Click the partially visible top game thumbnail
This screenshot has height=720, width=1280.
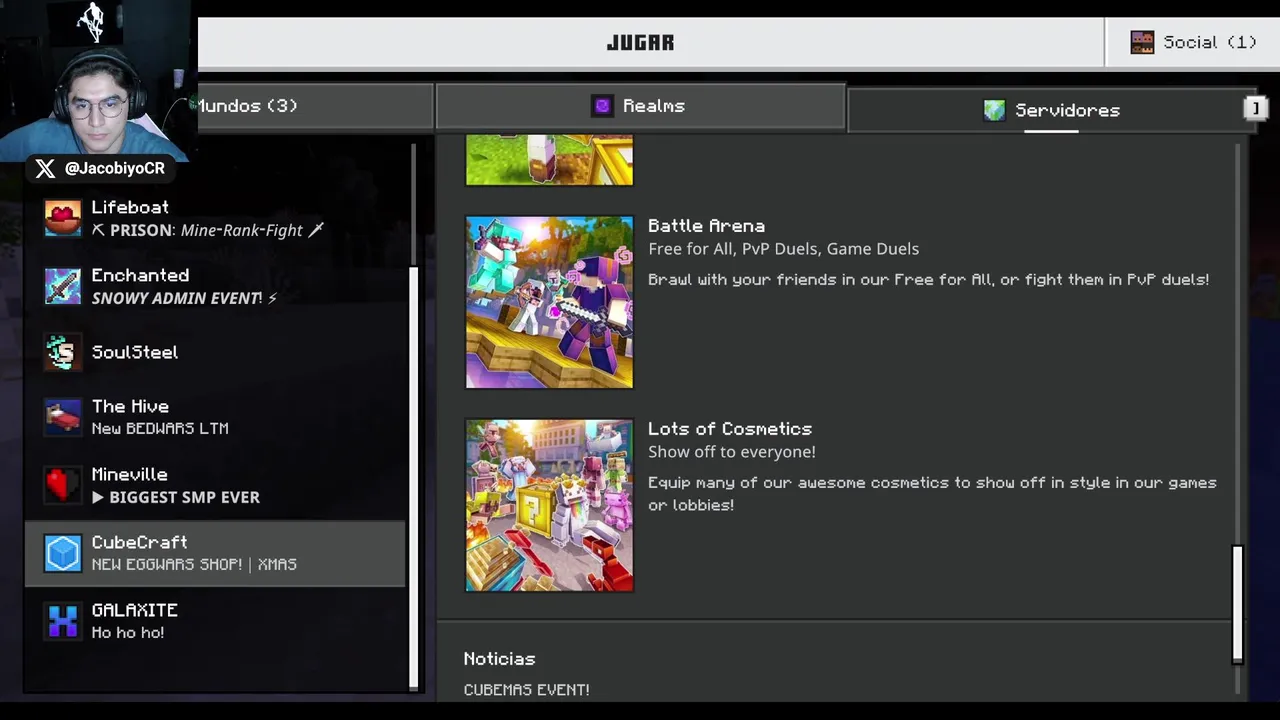pos(549,161)
